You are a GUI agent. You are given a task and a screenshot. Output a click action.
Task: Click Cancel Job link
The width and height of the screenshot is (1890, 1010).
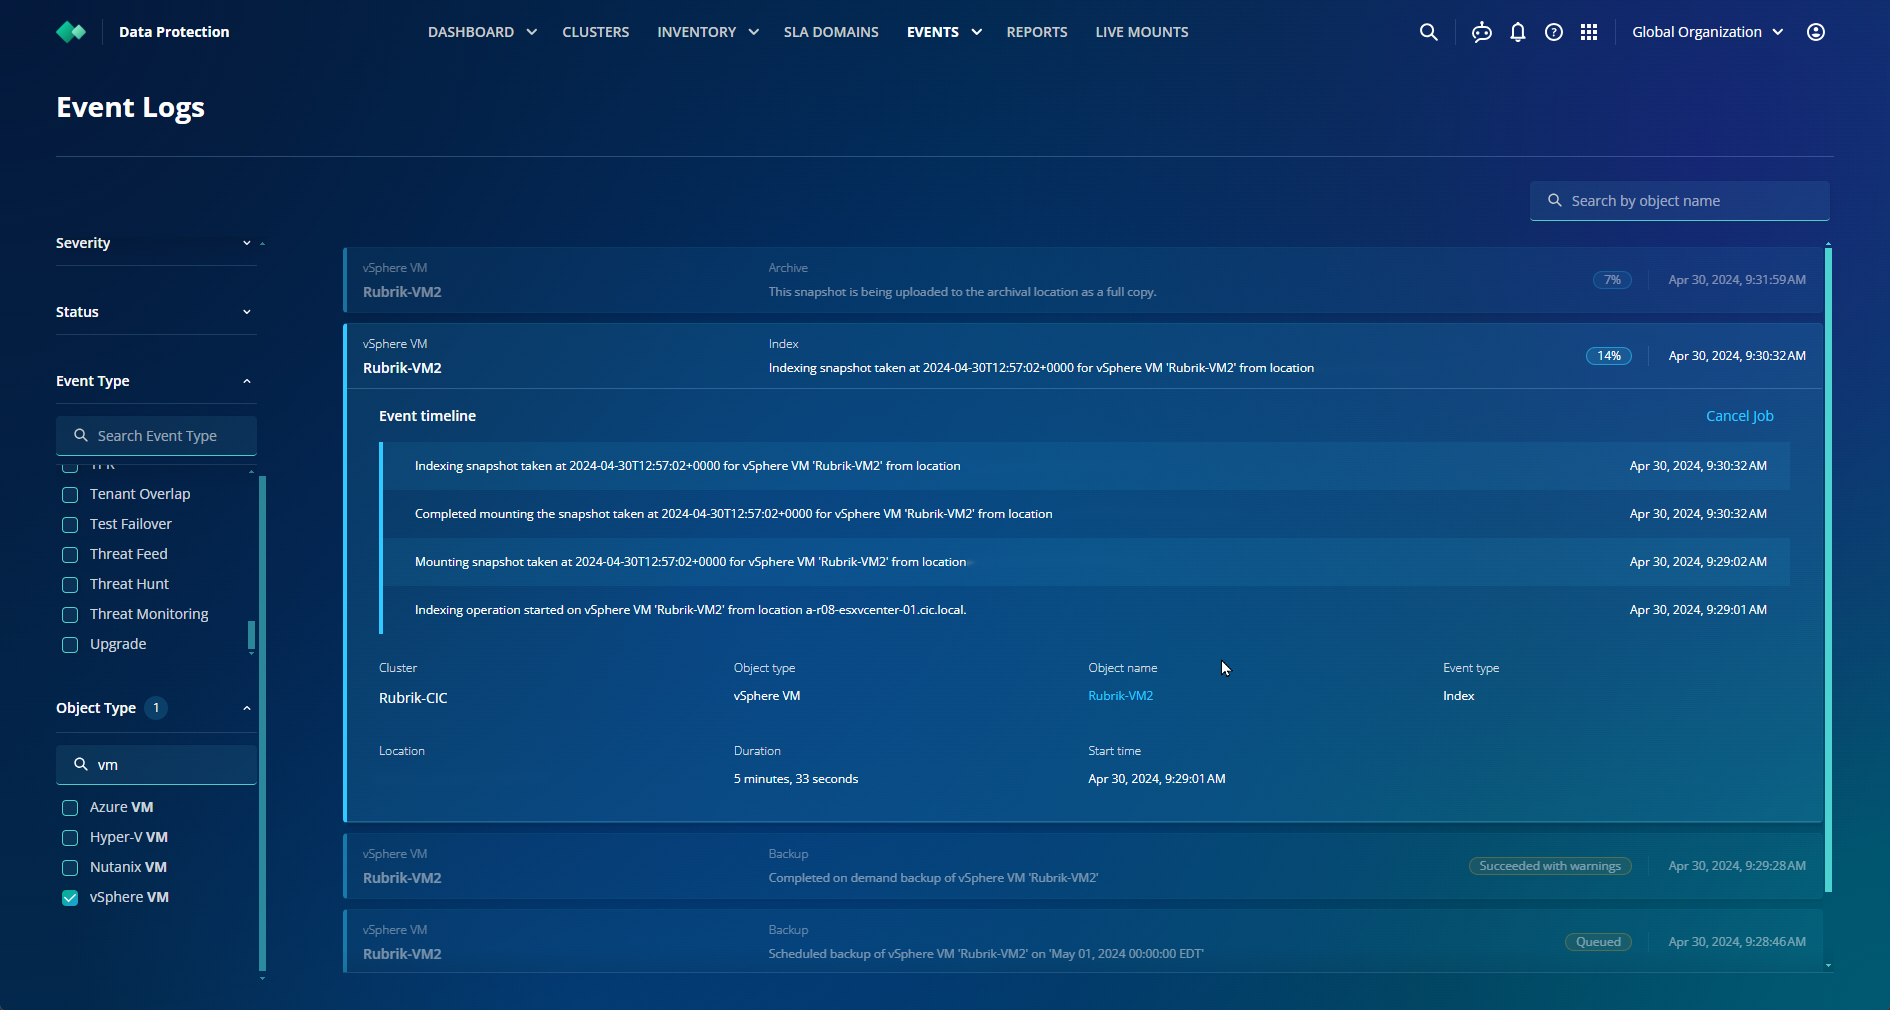click(x=1739, y=416)
